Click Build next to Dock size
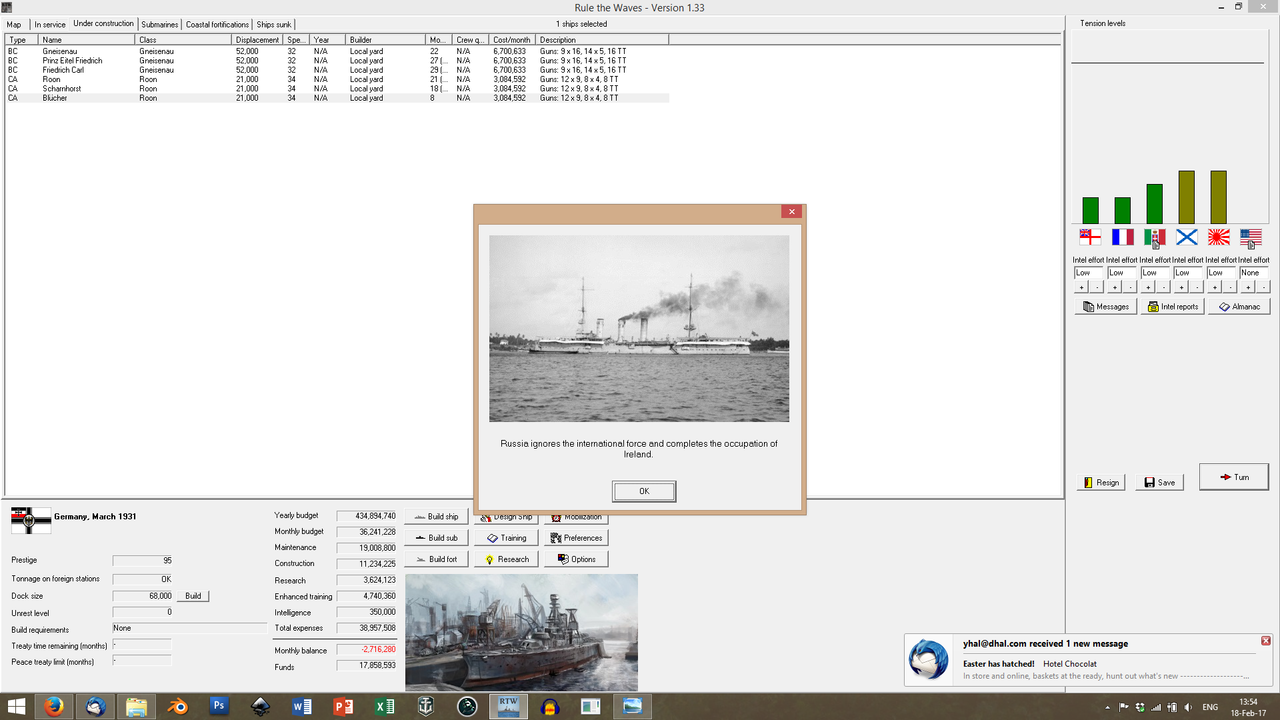The width and height of the screenshot is (1280, 720). [193, 595]
